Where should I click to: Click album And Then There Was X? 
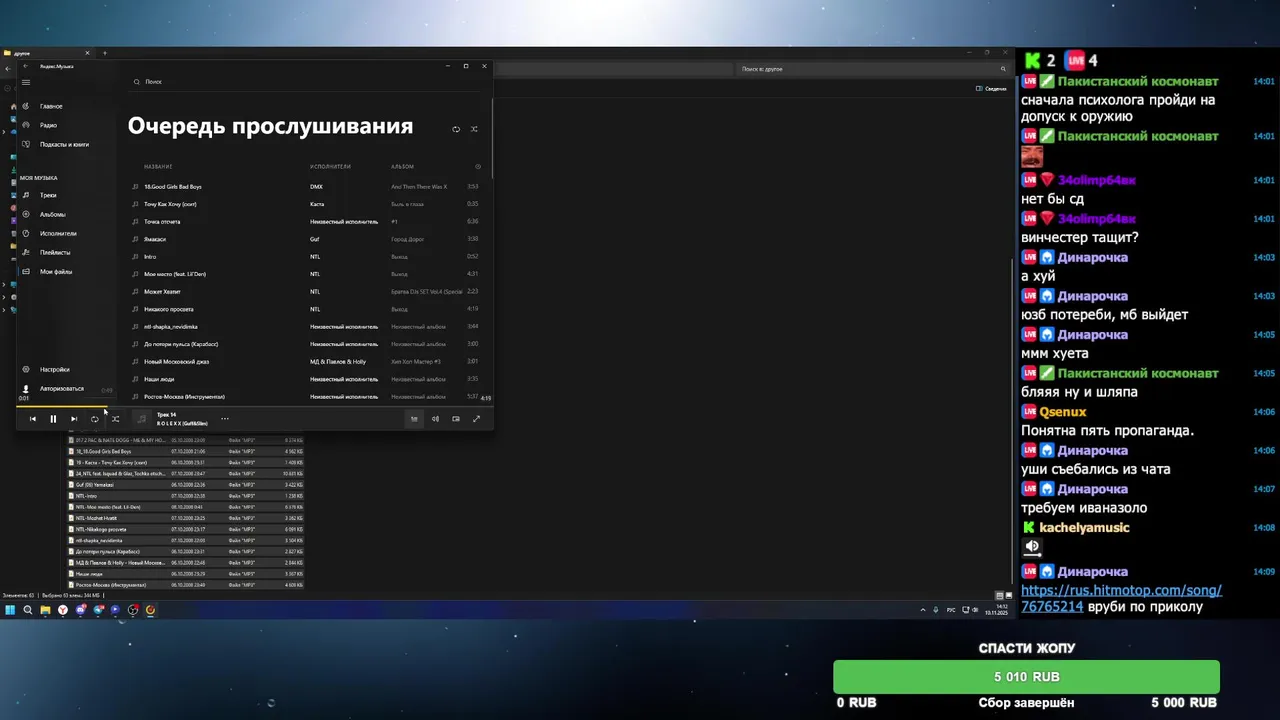(419, 187)
